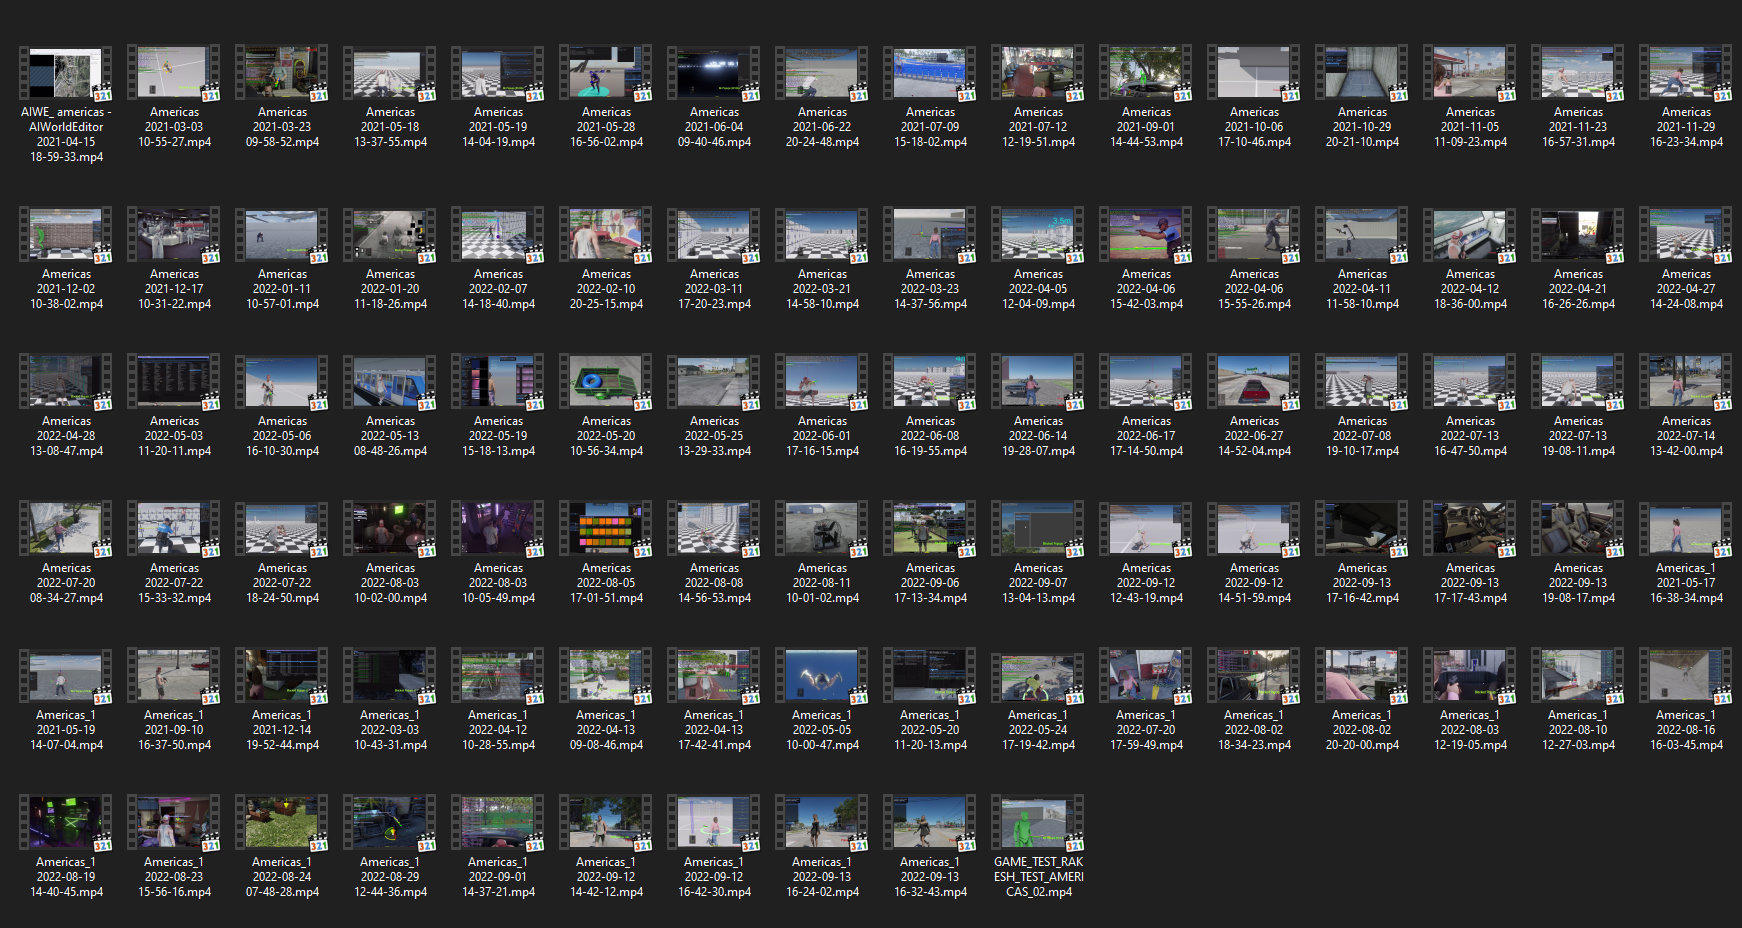
Task: Click Americas_1 2022-08-16 16-03-45.mp4 file
Action: tap(1686, 699)
